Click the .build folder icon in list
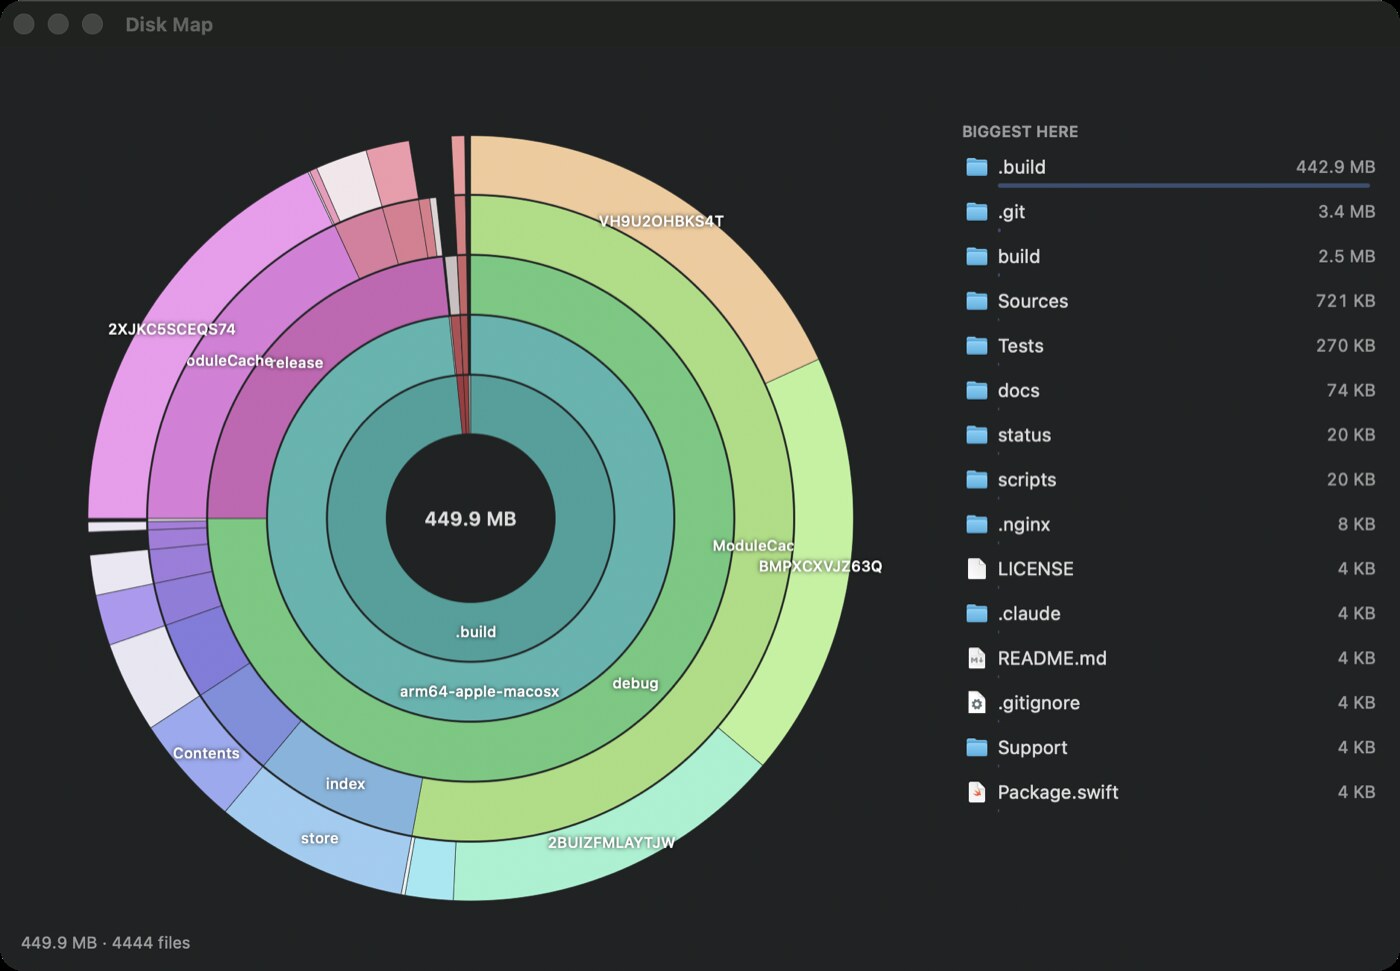The height and width of the screenshot is (971, 1400). [977, 167]
